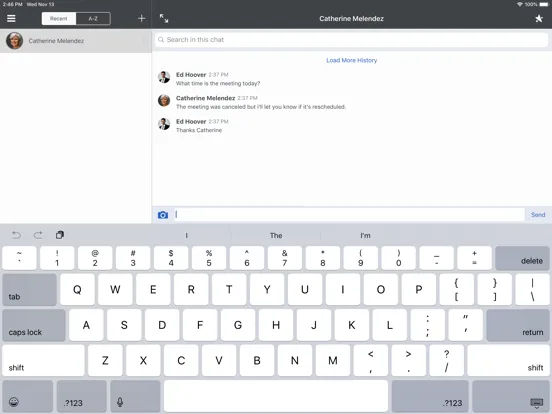Open the hamburger menu icon

pyautogui.click(x=11, y=18)
